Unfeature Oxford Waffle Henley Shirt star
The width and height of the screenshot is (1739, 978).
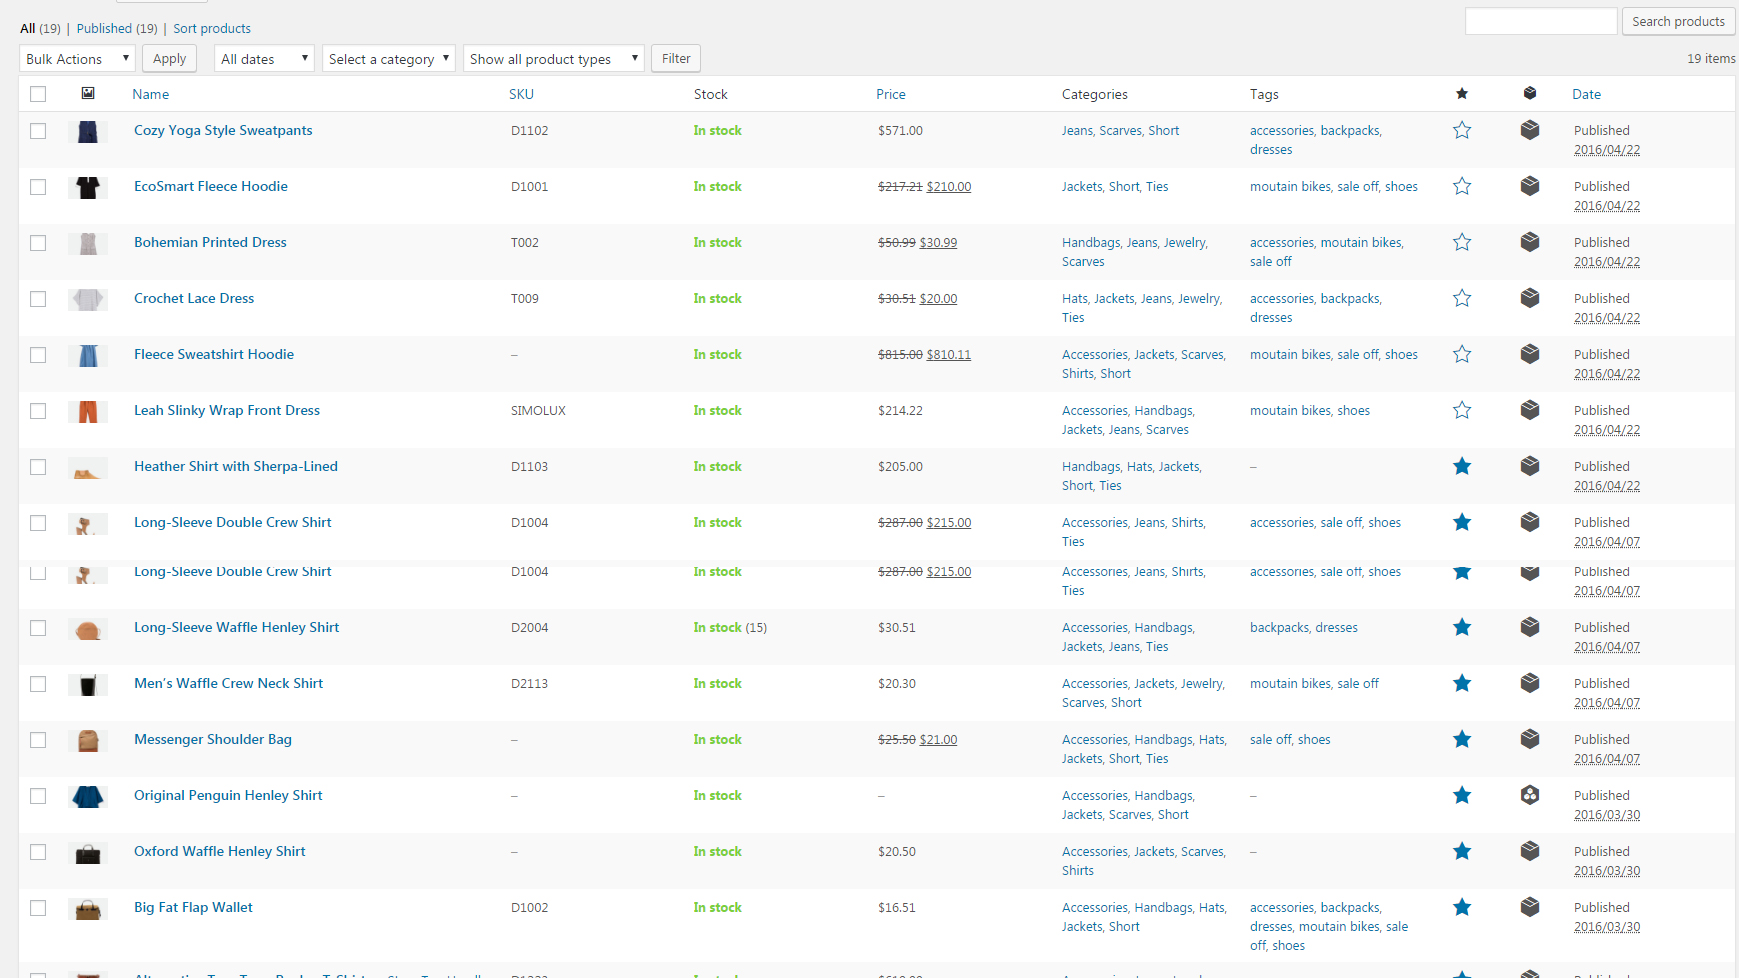1462,851
